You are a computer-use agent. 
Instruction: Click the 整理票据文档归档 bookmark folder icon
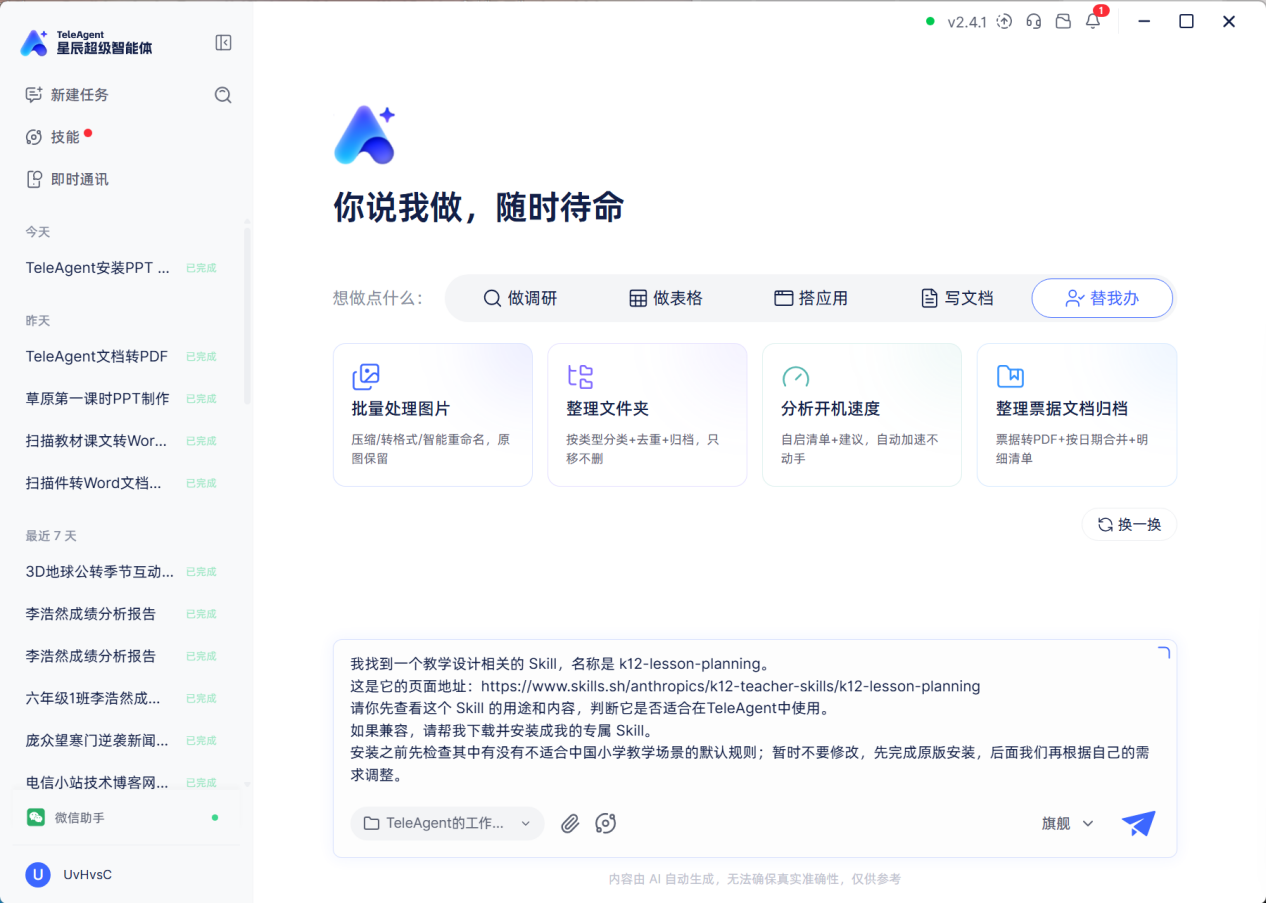(x=1010, y=376)
